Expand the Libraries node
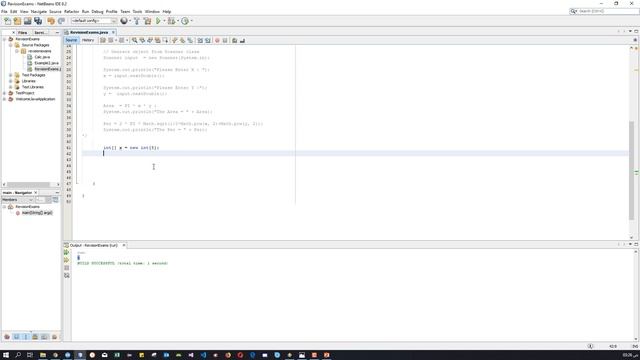The image size is (640, 360). tap(11, 81)
